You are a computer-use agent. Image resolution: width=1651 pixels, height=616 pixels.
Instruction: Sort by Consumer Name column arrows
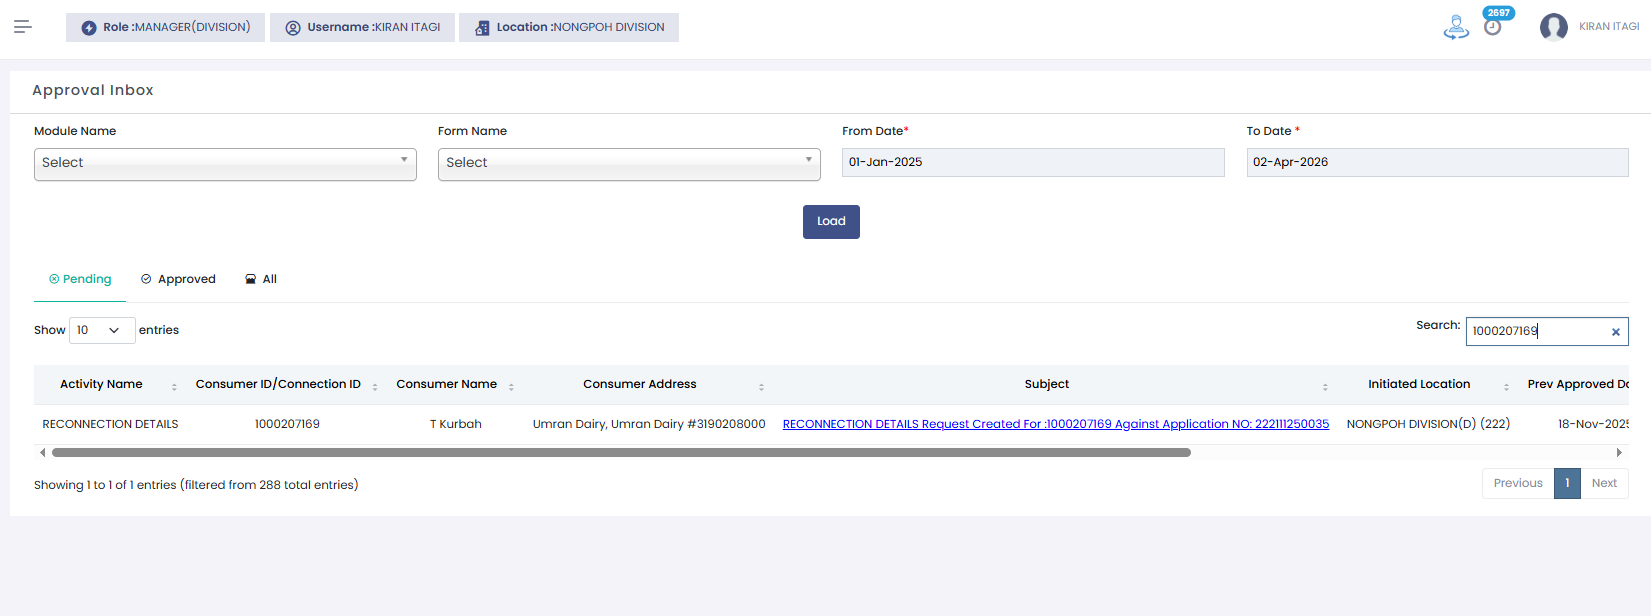tap(511, 387)
